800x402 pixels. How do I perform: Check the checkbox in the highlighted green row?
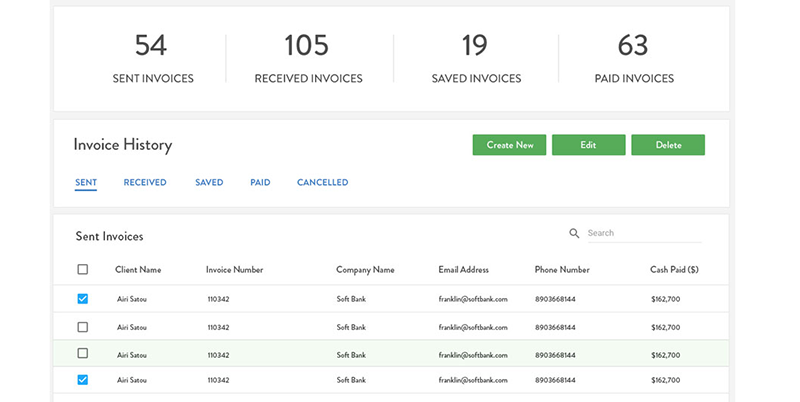[x=83, y=354]
